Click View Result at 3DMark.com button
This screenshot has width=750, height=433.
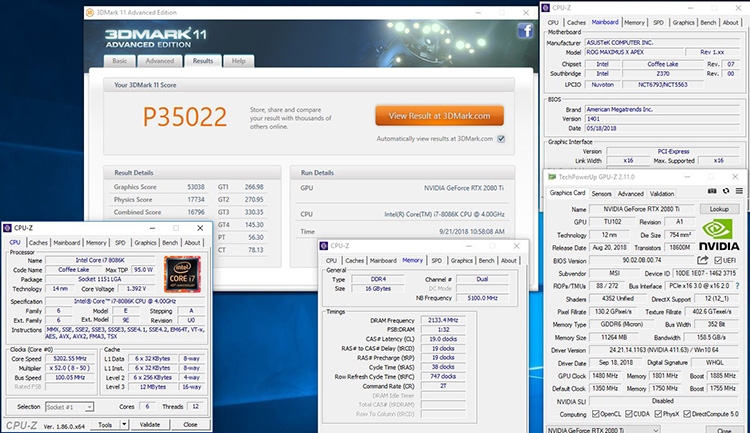click(x=439, y=114)
